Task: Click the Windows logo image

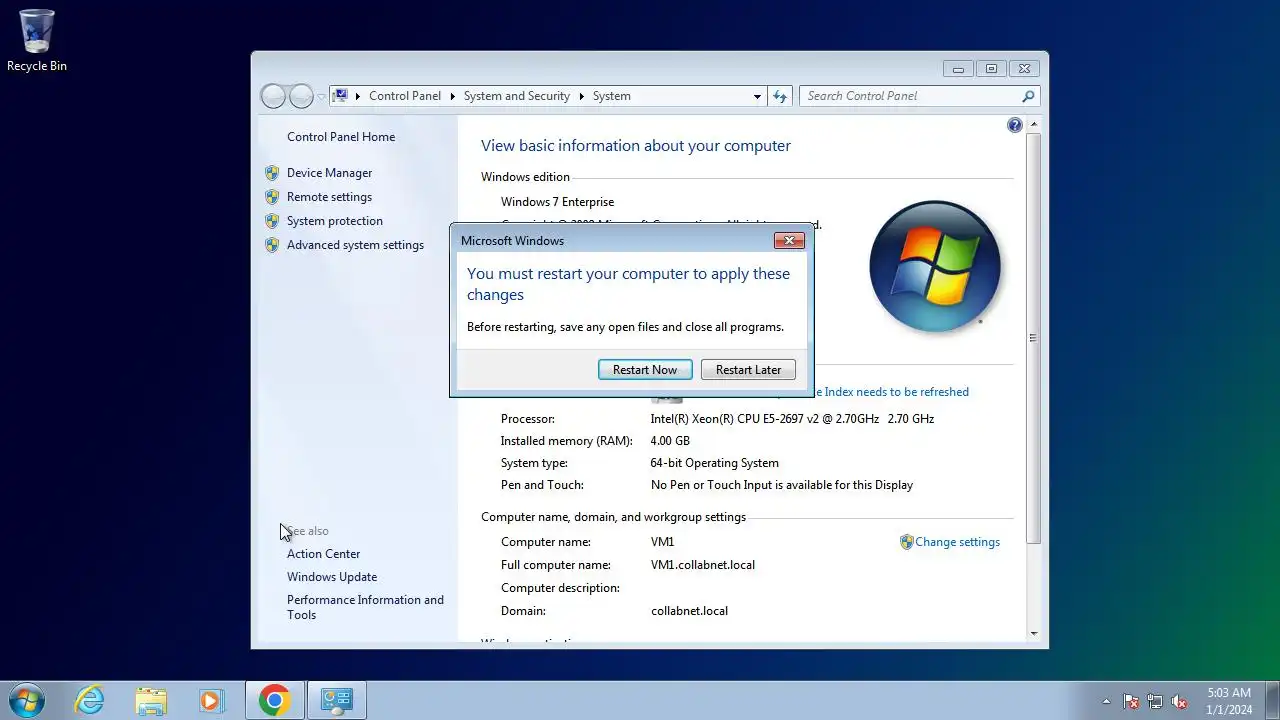Action: click(935, 267)
